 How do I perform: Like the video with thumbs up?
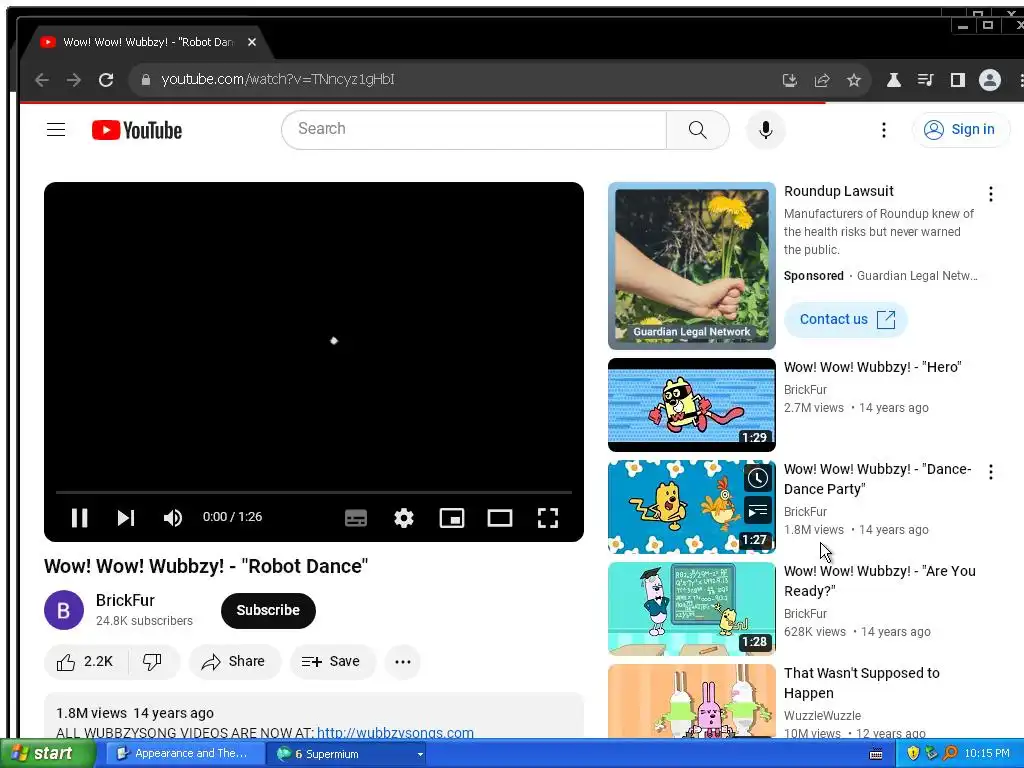tap(86, 662)
